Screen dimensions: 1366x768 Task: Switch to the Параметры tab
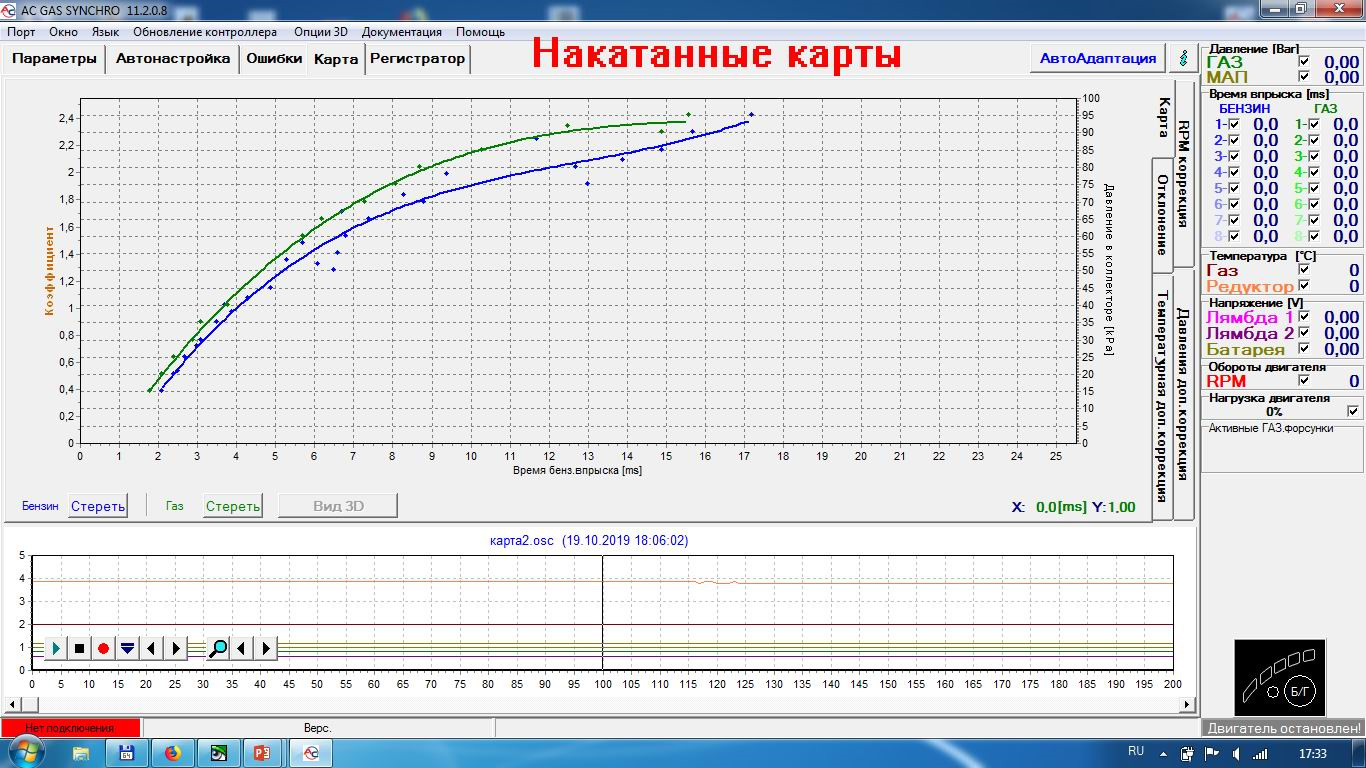55,58
